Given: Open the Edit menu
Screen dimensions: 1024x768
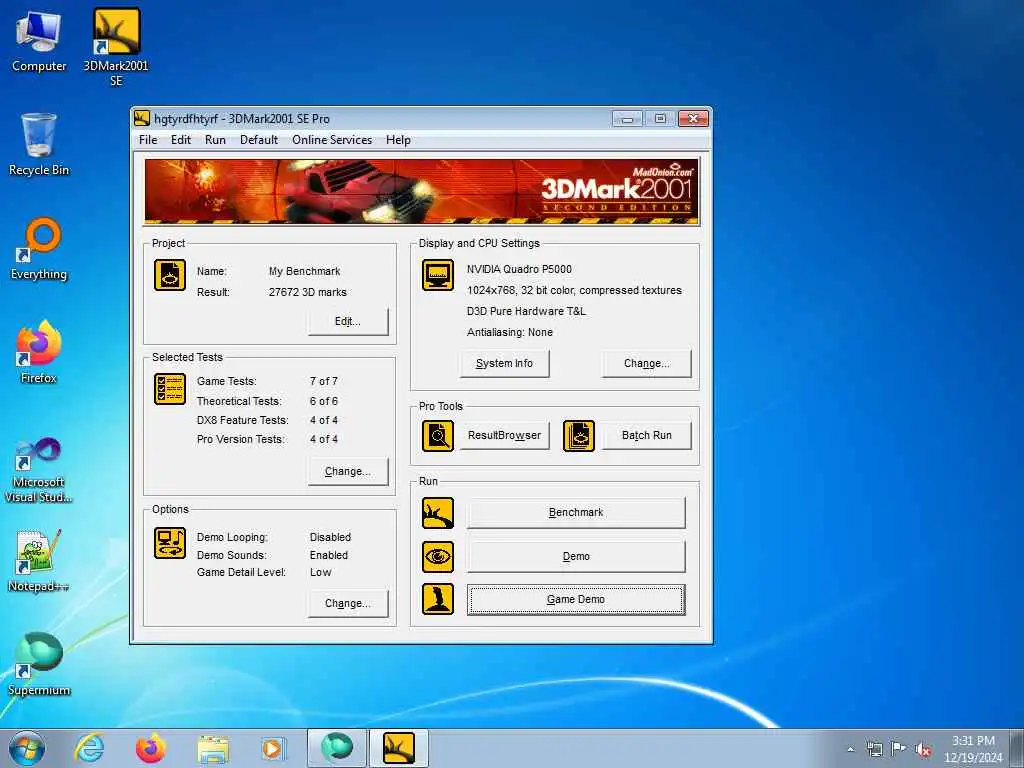Looking at the screenshot, I should (181, 140).
